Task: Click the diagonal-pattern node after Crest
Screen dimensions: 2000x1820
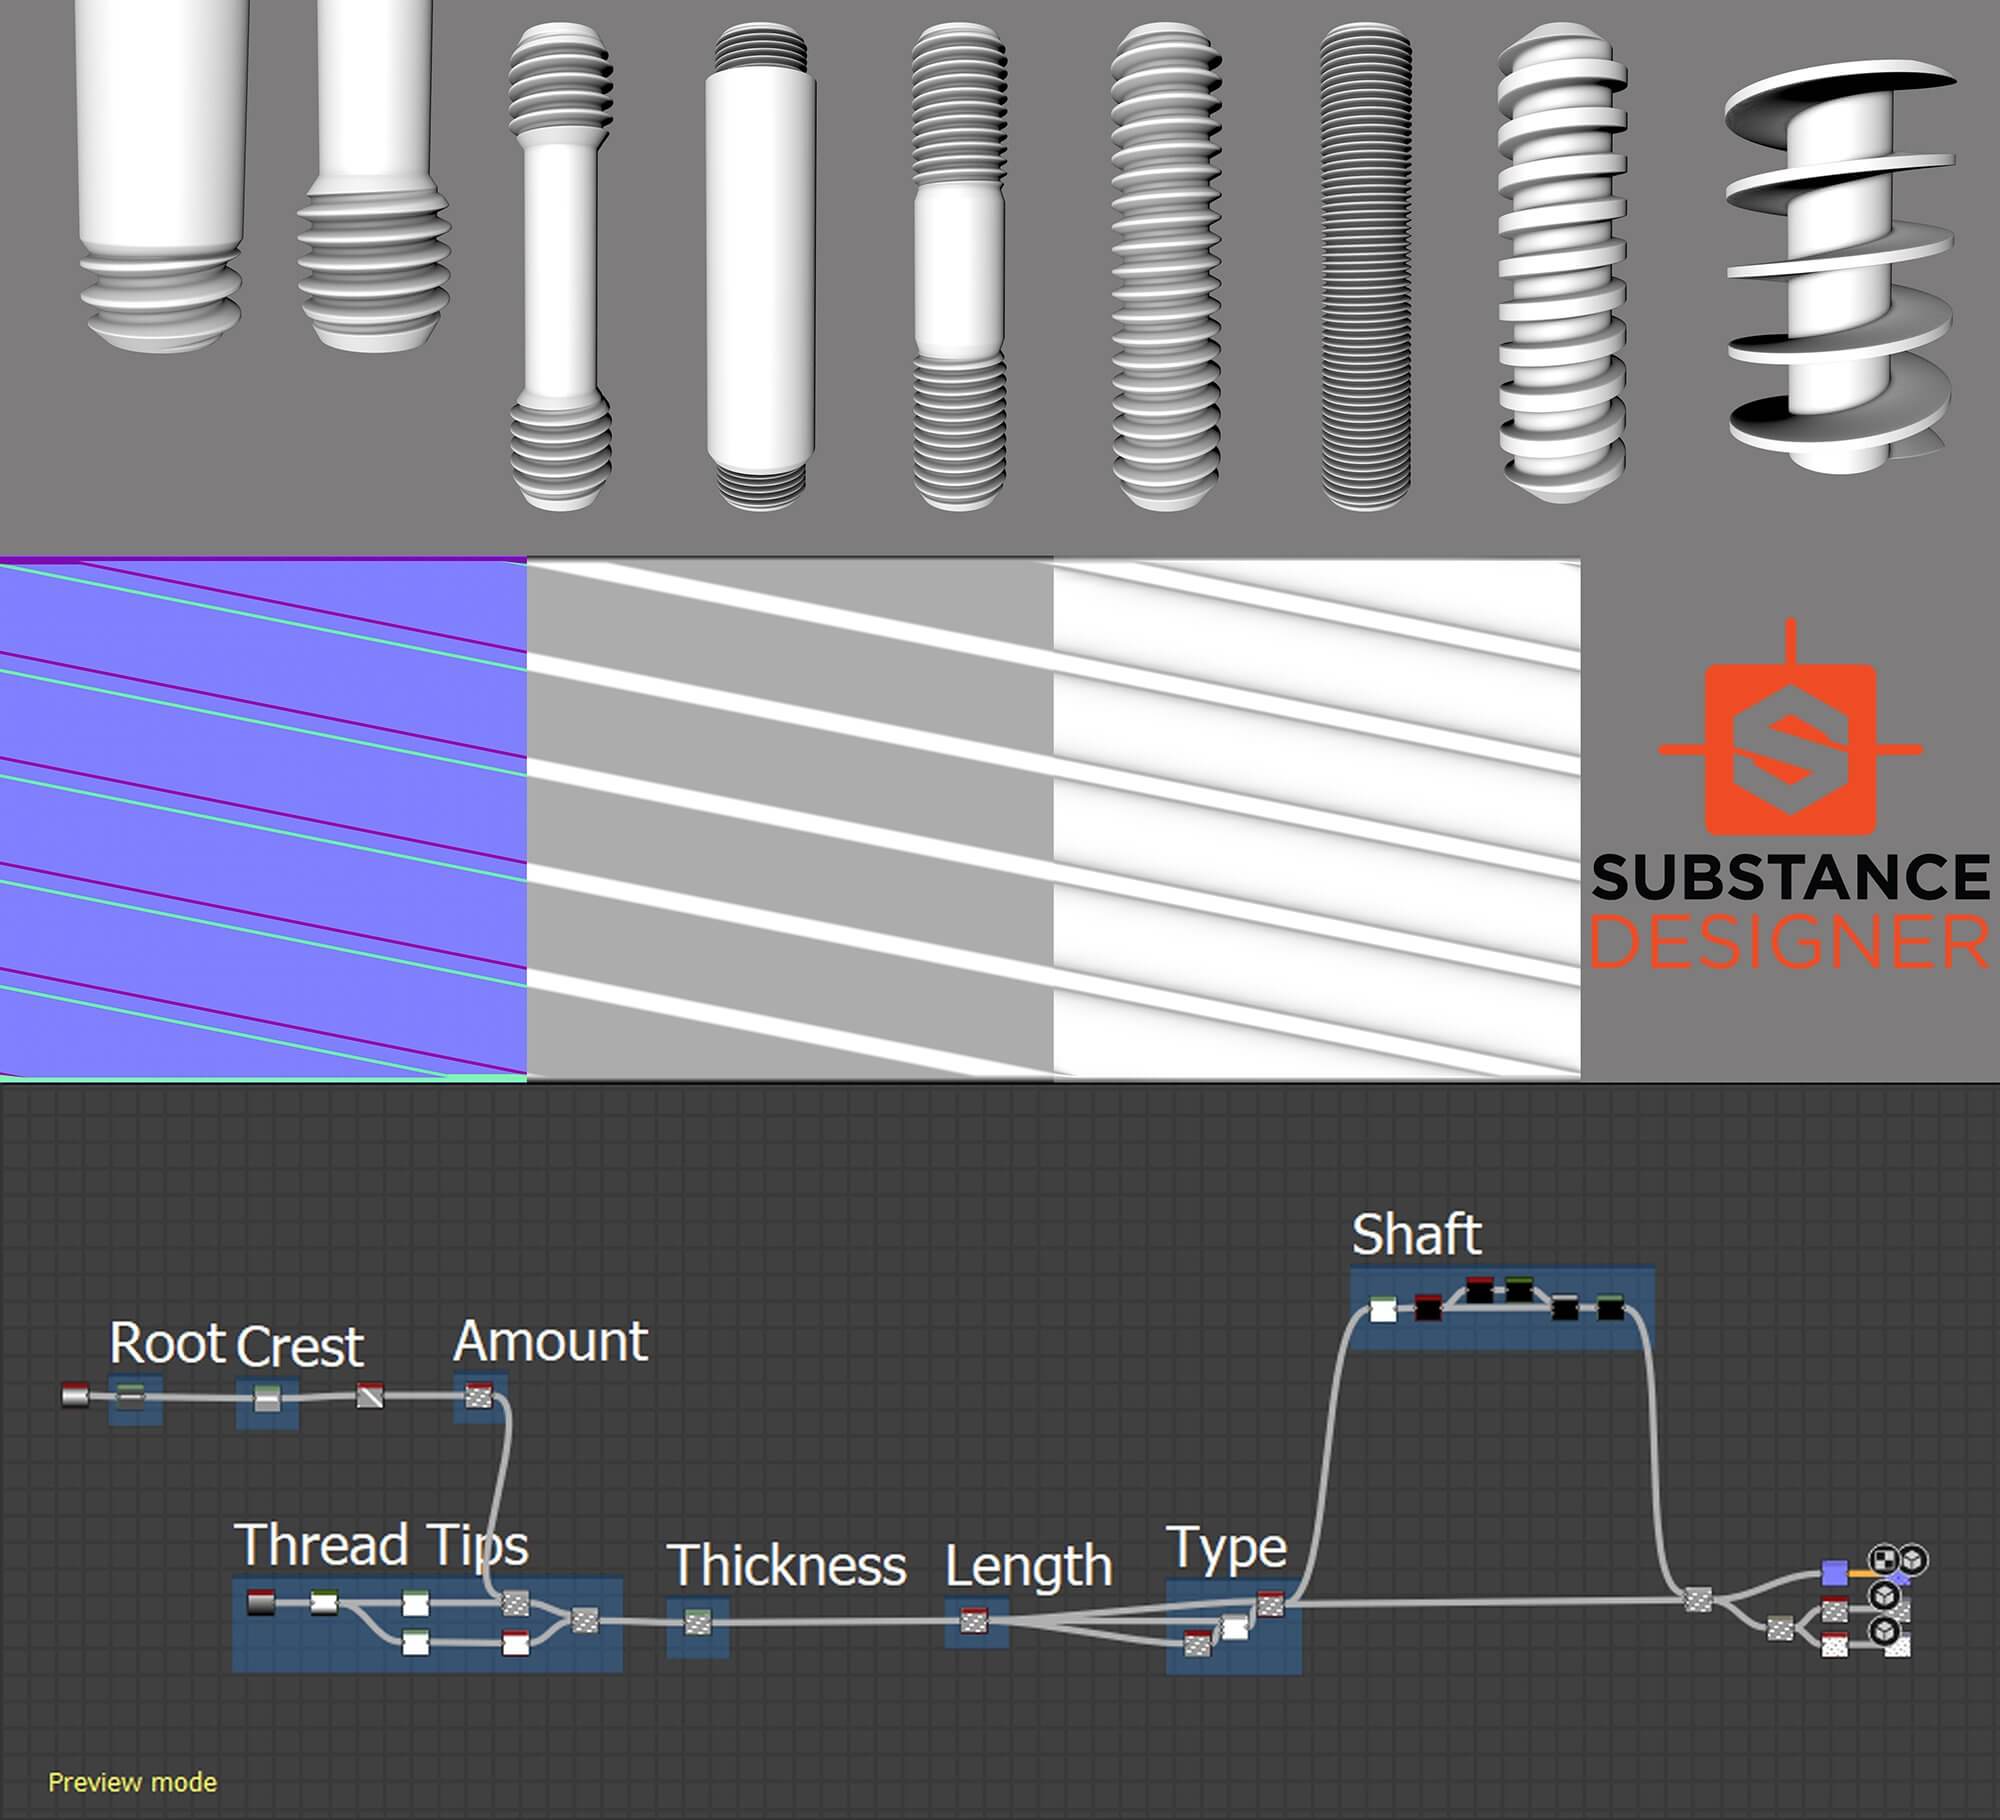Action: tap(371, 1396)
